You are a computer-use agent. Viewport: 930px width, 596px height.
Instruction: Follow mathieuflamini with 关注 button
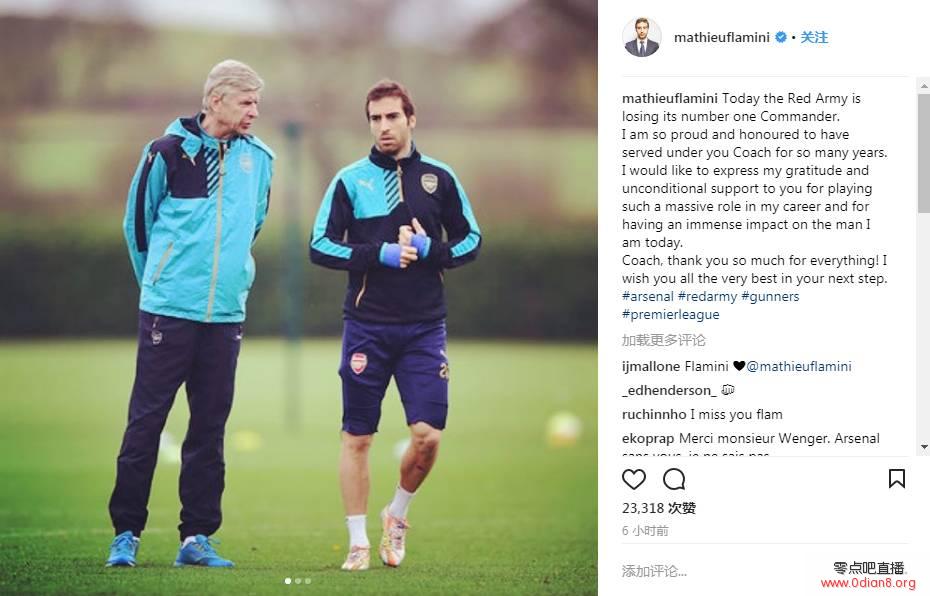tap(814, 37)
